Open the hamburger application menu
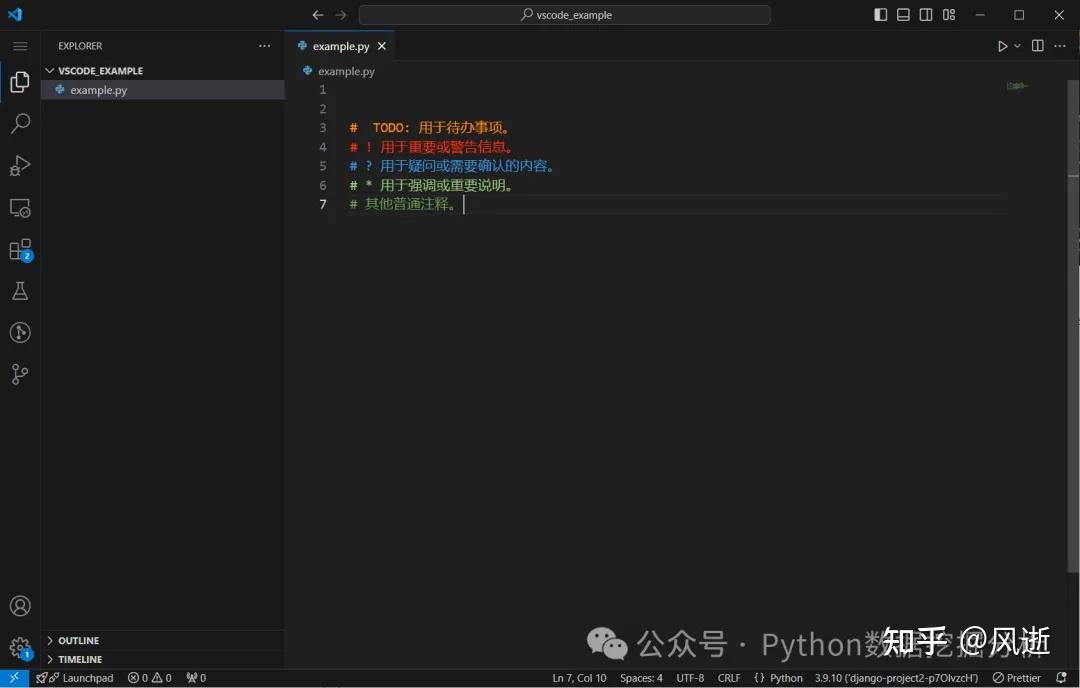1080x688 pixels. coord(20,46)
